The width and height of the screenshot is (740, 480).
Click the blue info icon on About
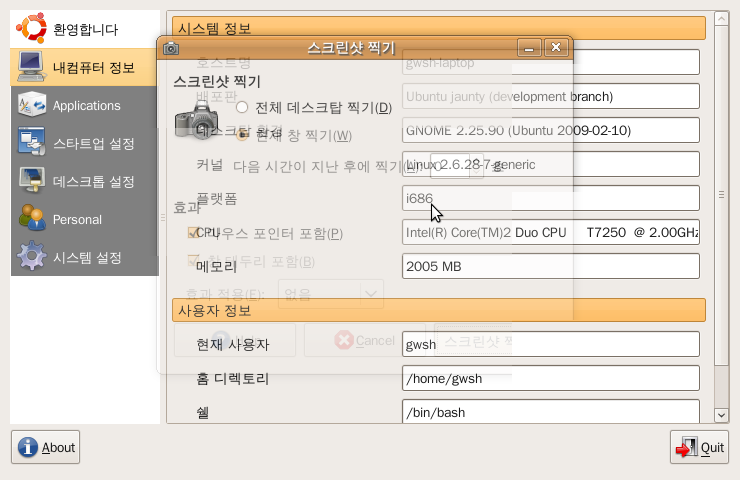coord(28,447)
